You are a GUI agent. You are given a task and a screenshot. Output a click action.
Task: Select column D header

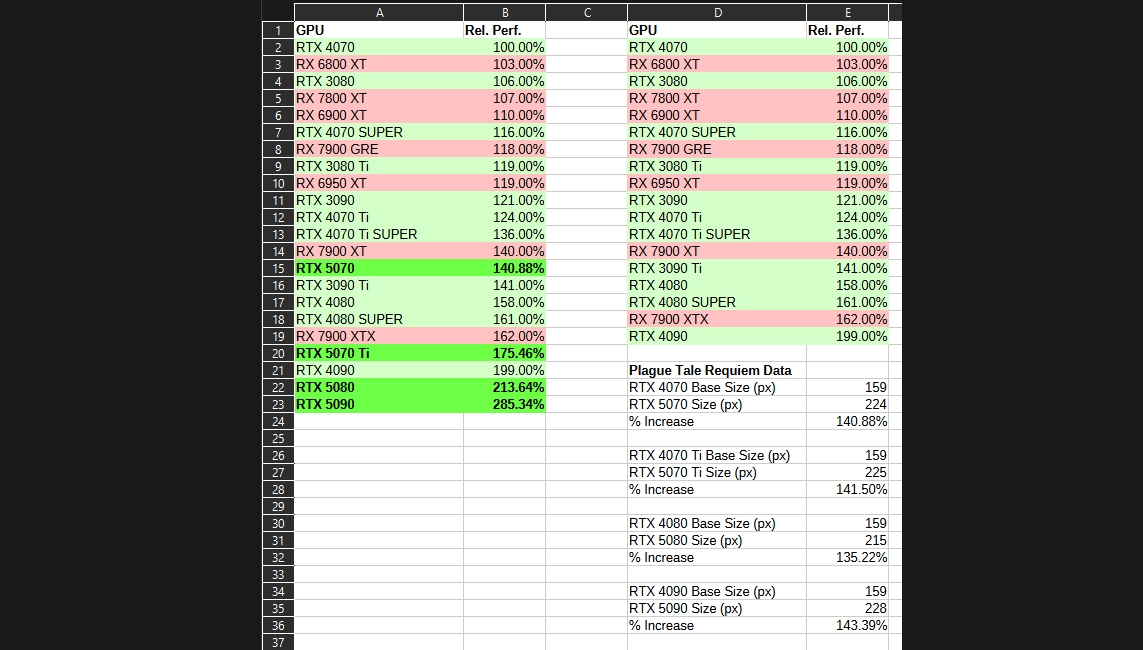717,13
